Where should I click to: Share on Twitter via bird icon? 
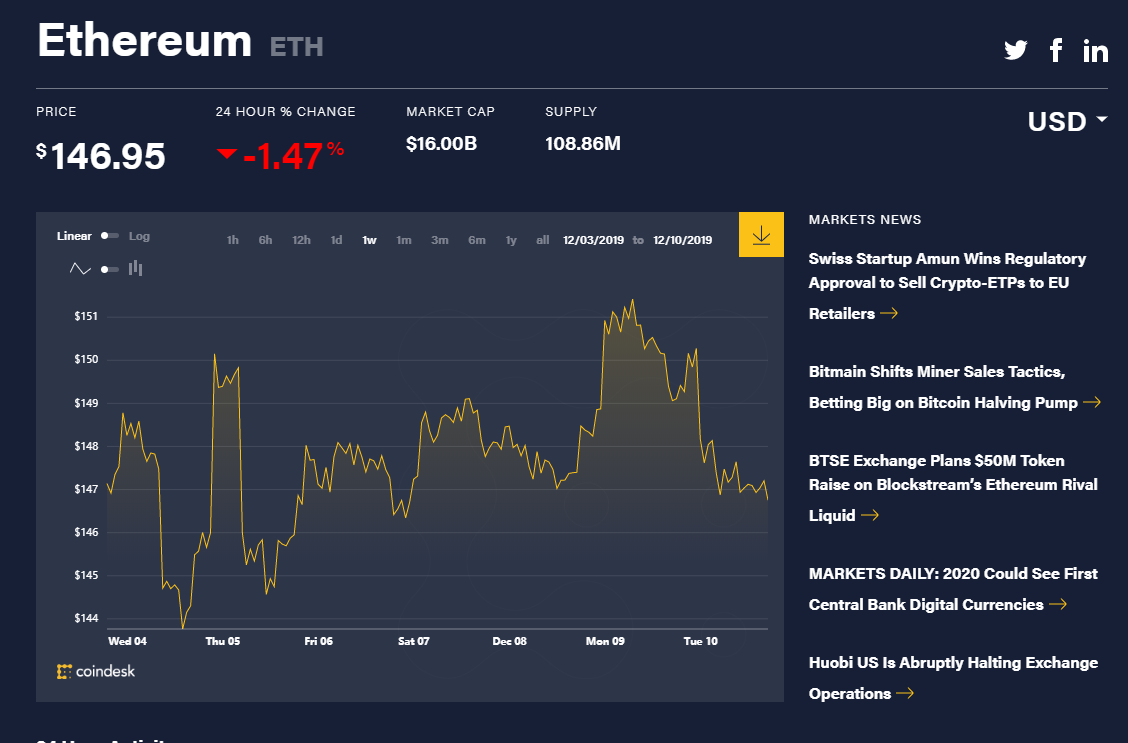tap(1016, 50)
